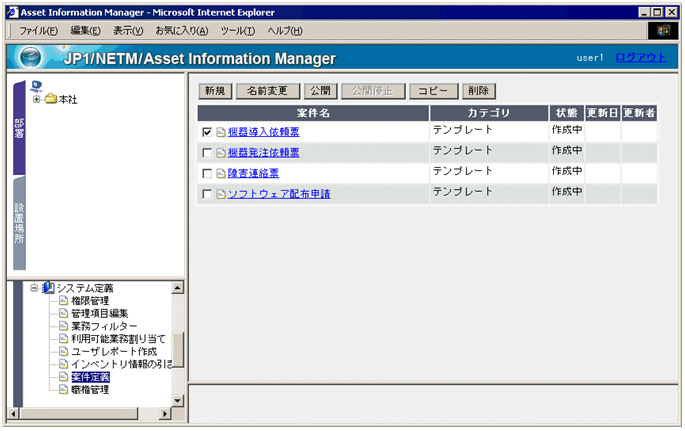Uncheck the 機器導入依頼票 checkbox

click(x=207, y=132)
